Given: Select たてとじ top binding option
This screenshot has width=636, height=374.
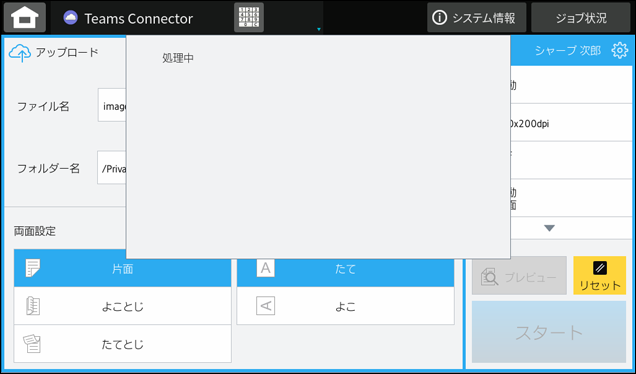Looking at the screenshot, I should 122,344.
